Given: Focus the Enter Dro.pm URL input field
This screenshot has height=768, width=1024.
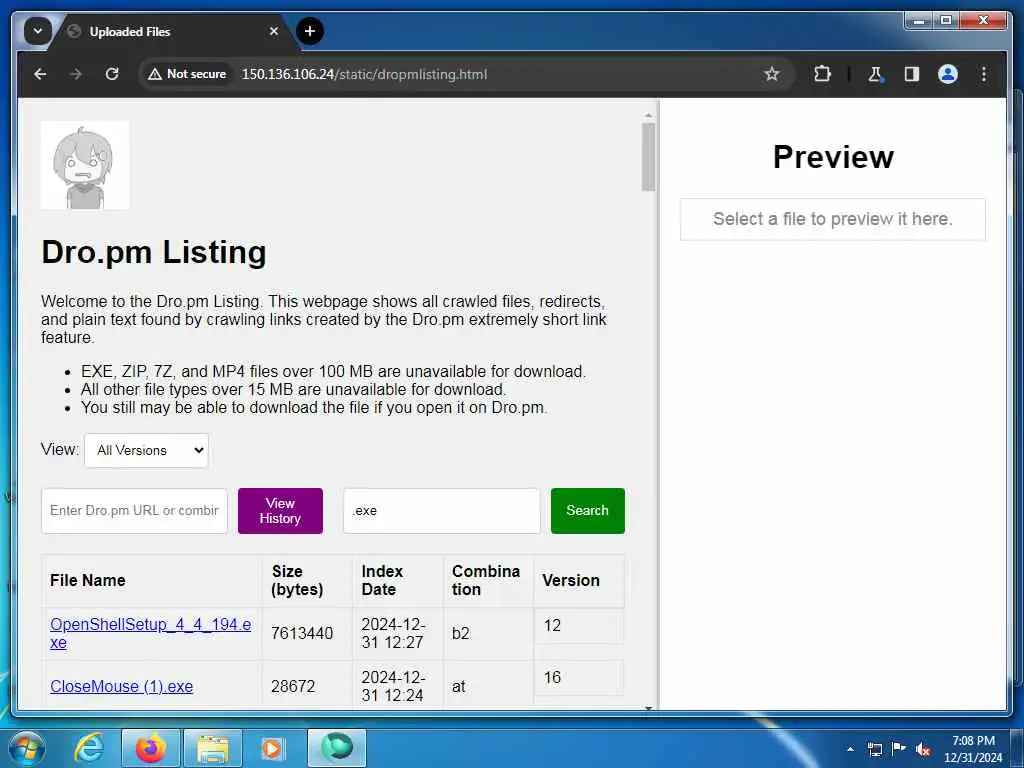Looking at the screenshot, I should coord(135,511).
